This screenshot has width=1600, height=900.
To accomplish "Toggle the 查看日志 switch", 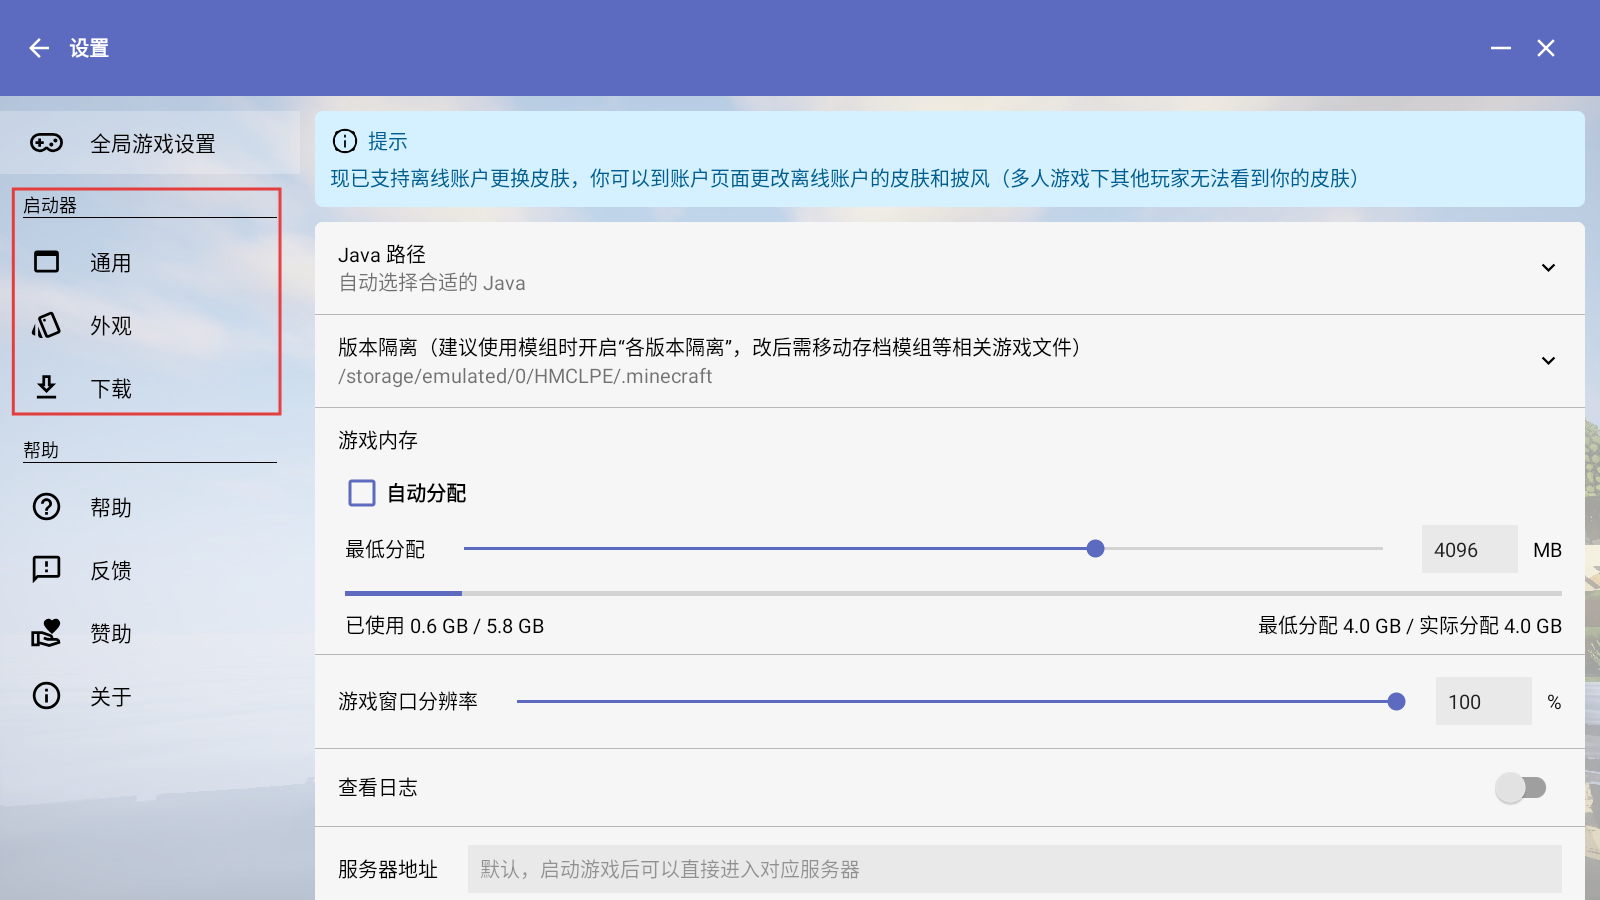I will click(x=1521, y=787).
